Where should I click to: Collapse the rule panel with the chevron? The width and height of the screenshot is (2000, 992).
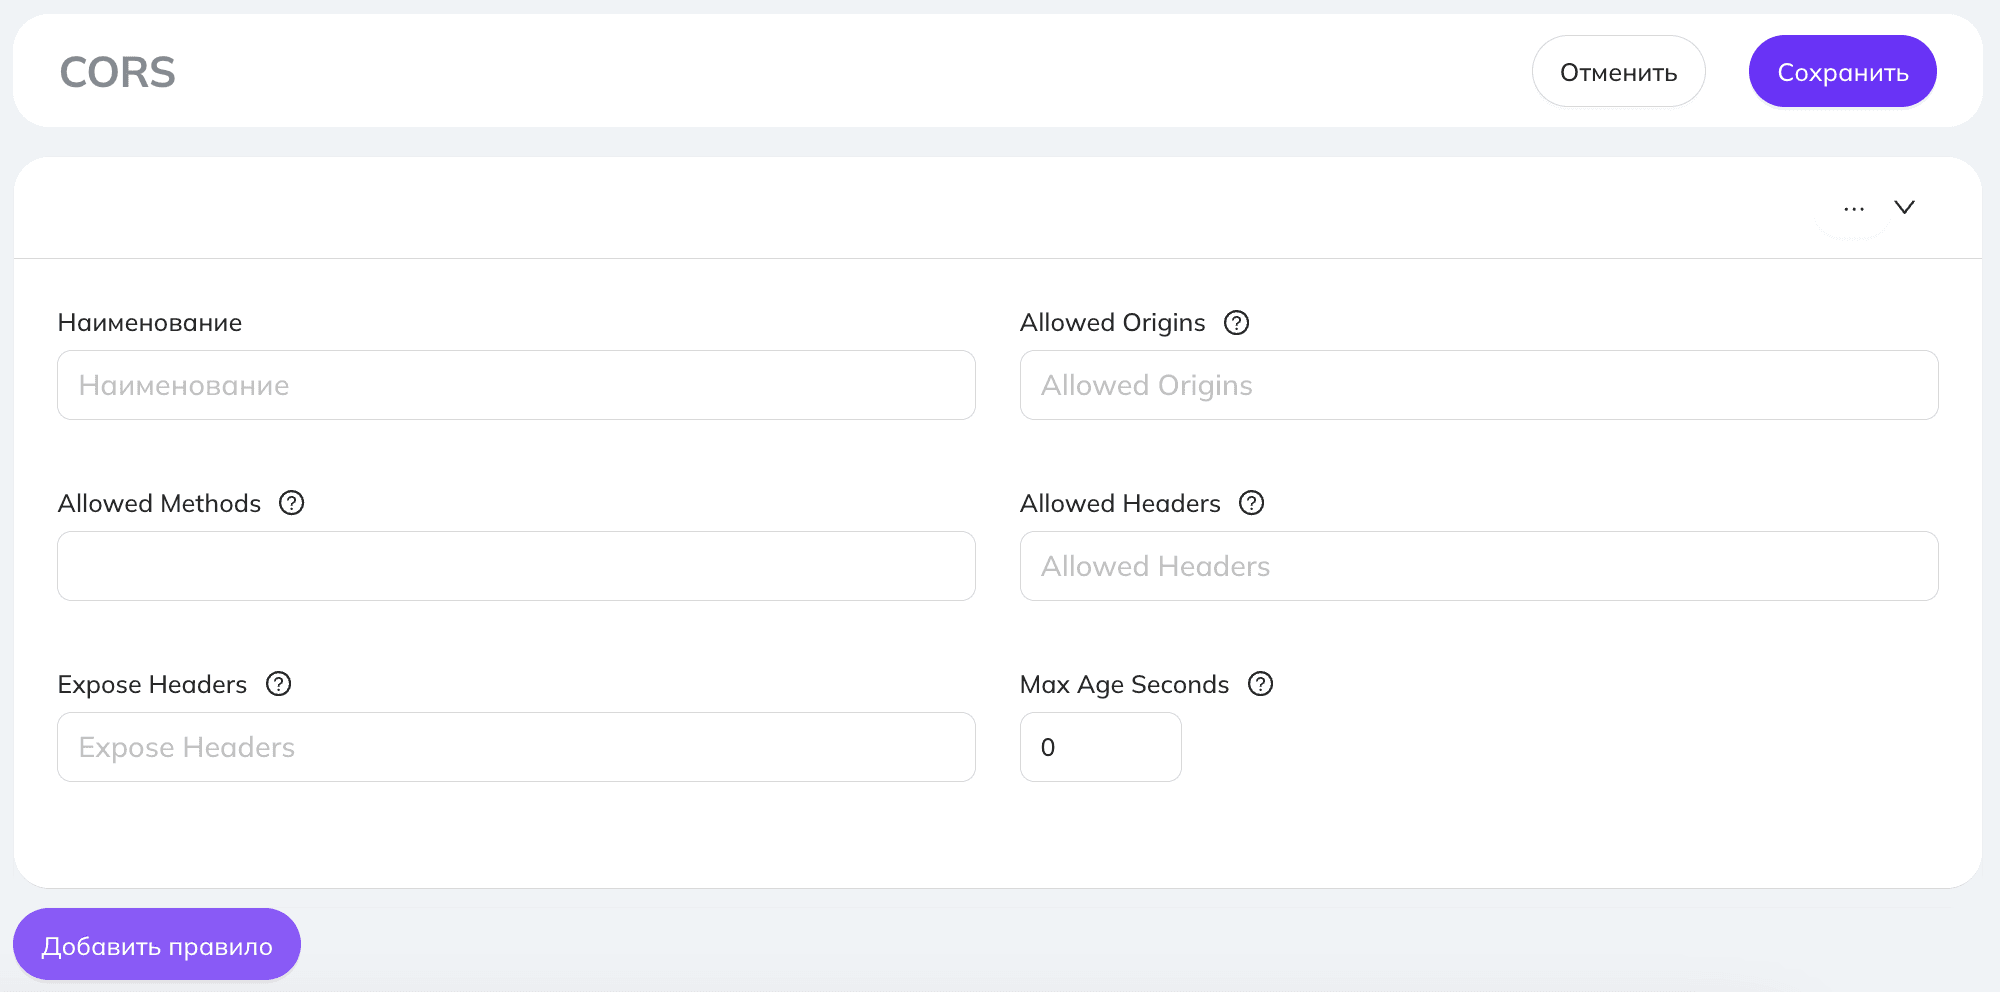pos(1905,207)
